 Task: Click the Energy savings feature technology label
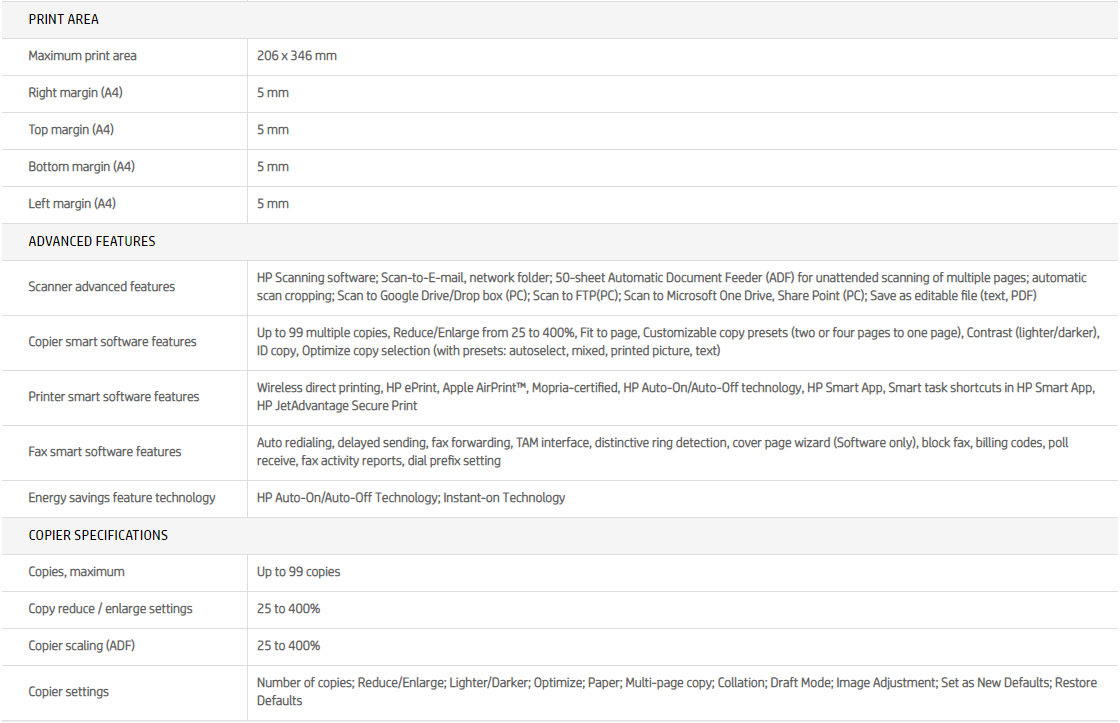[x=121, y=498]
